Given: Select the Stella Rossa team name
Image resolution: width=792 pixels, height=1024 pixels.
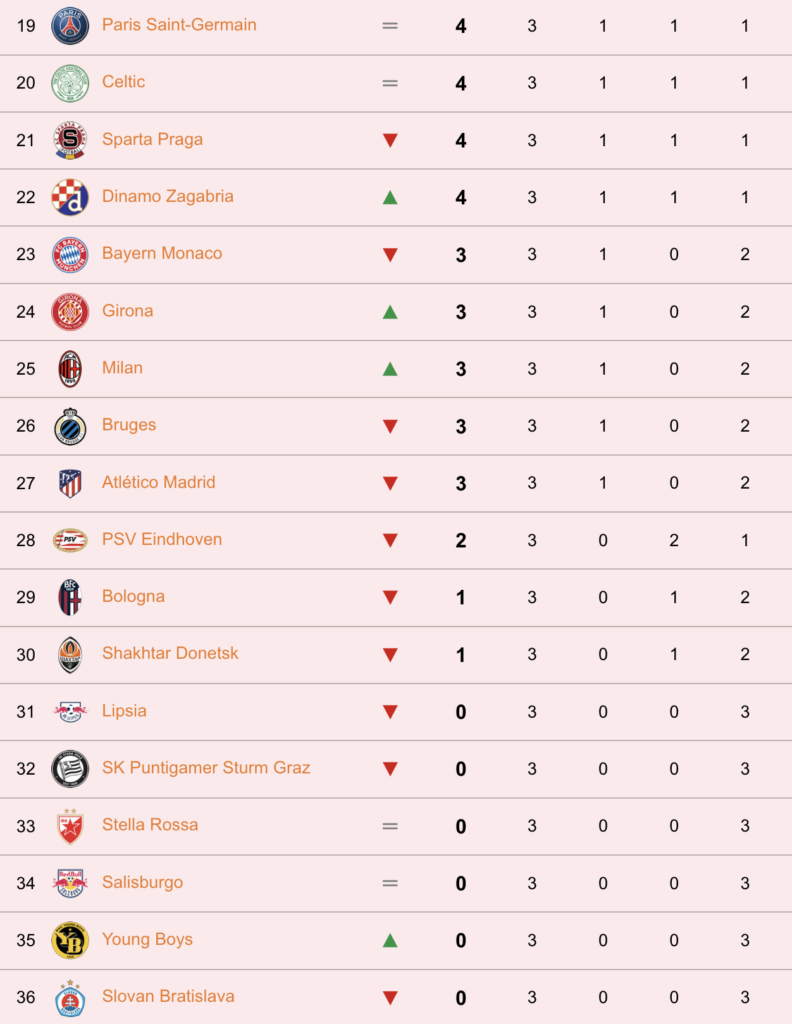Looking at the screenshot, I should pos(150,825).
